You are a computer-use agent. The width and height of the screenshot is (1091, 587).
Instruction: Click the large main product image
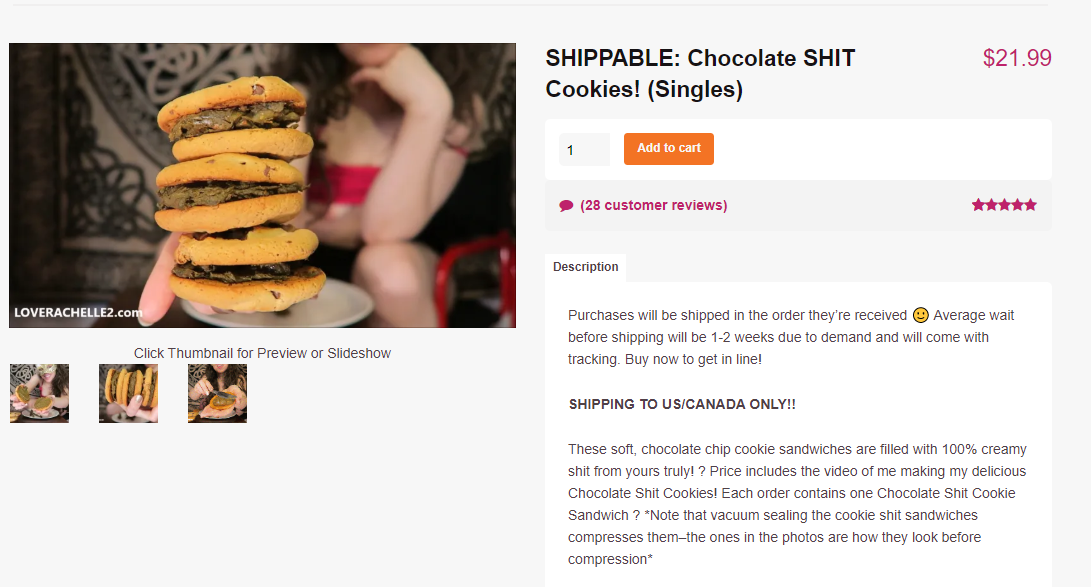(262, 185)
